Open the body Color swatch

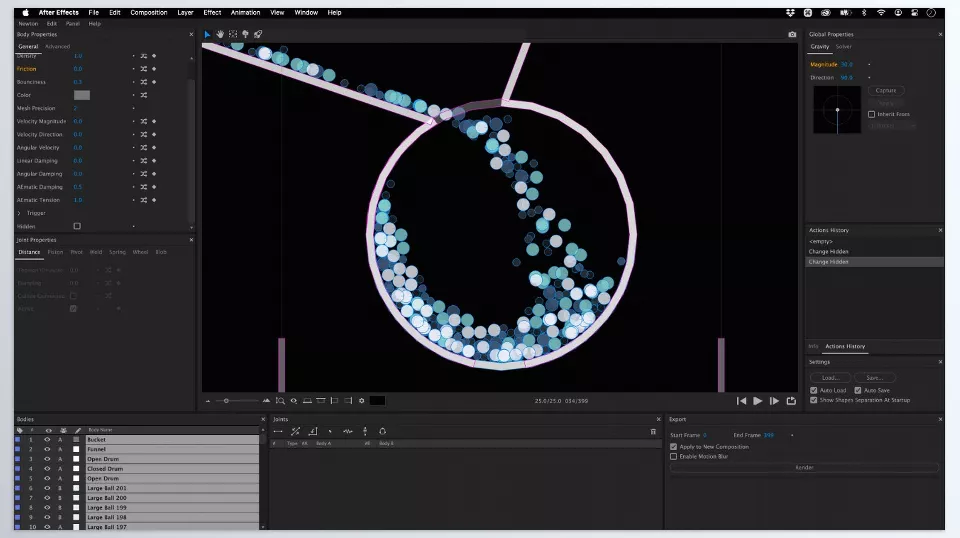tap(82, 95)
